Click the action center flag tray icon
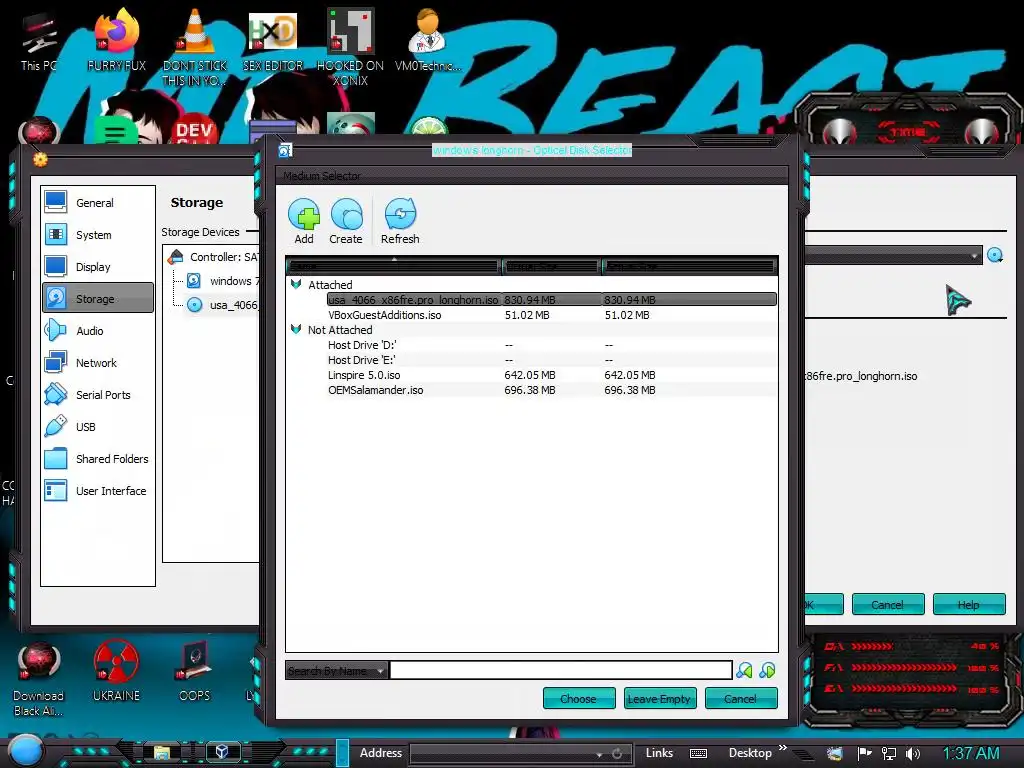This screenshot has height=768, width=1024. (865, 754)
